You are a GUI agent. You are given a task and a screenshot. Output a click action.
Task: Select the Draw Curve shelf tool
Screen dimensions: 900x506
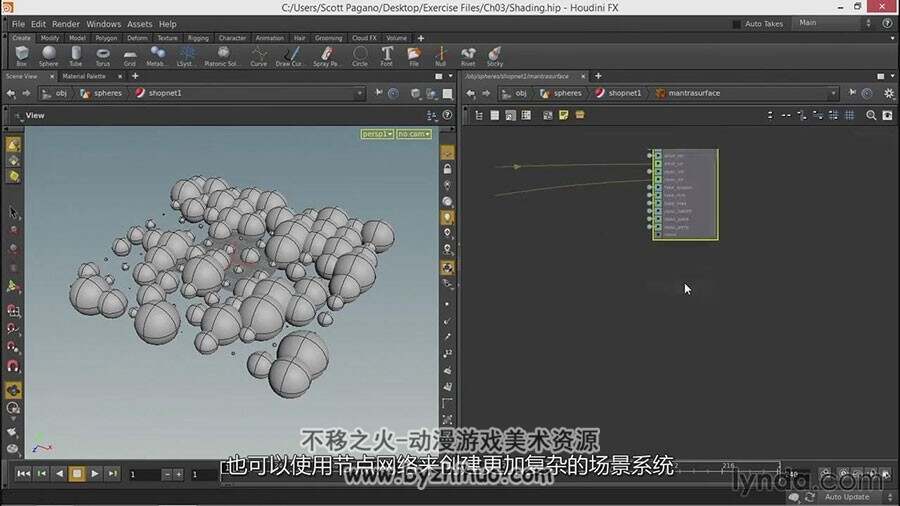pyautogui.click(x=290, y=56)
